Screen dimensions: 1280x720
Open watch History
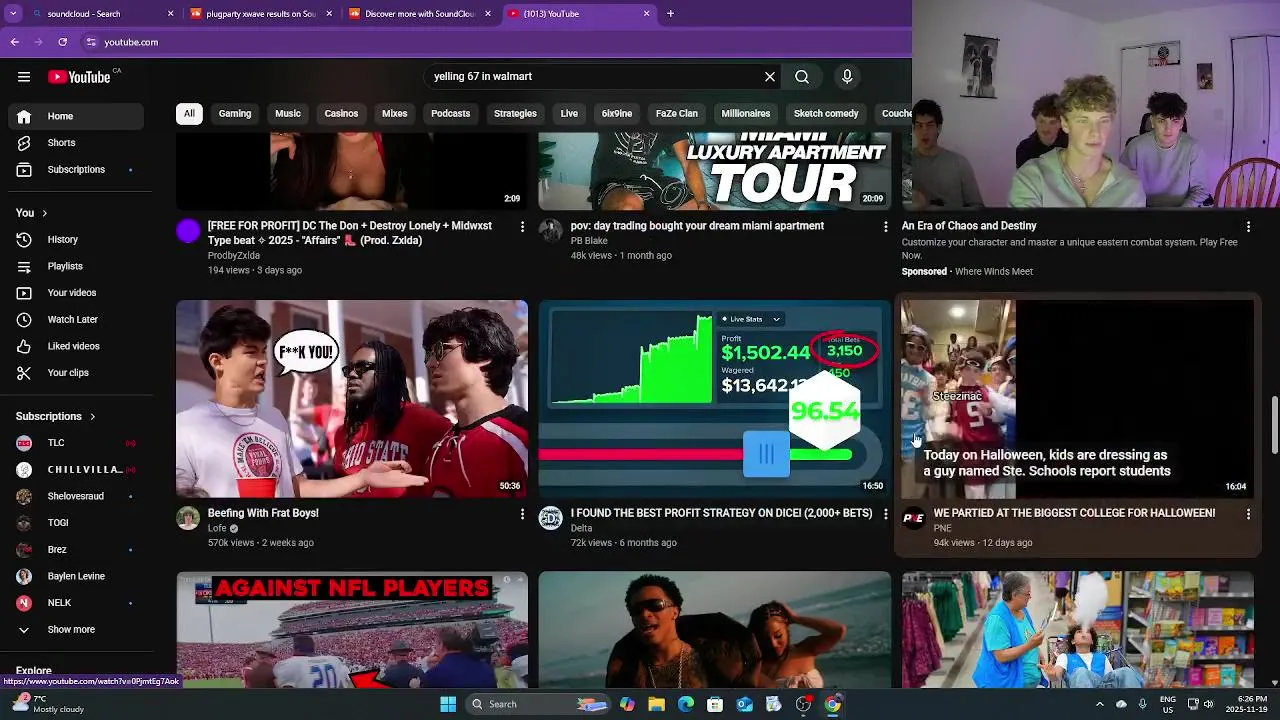pos(76,240)
